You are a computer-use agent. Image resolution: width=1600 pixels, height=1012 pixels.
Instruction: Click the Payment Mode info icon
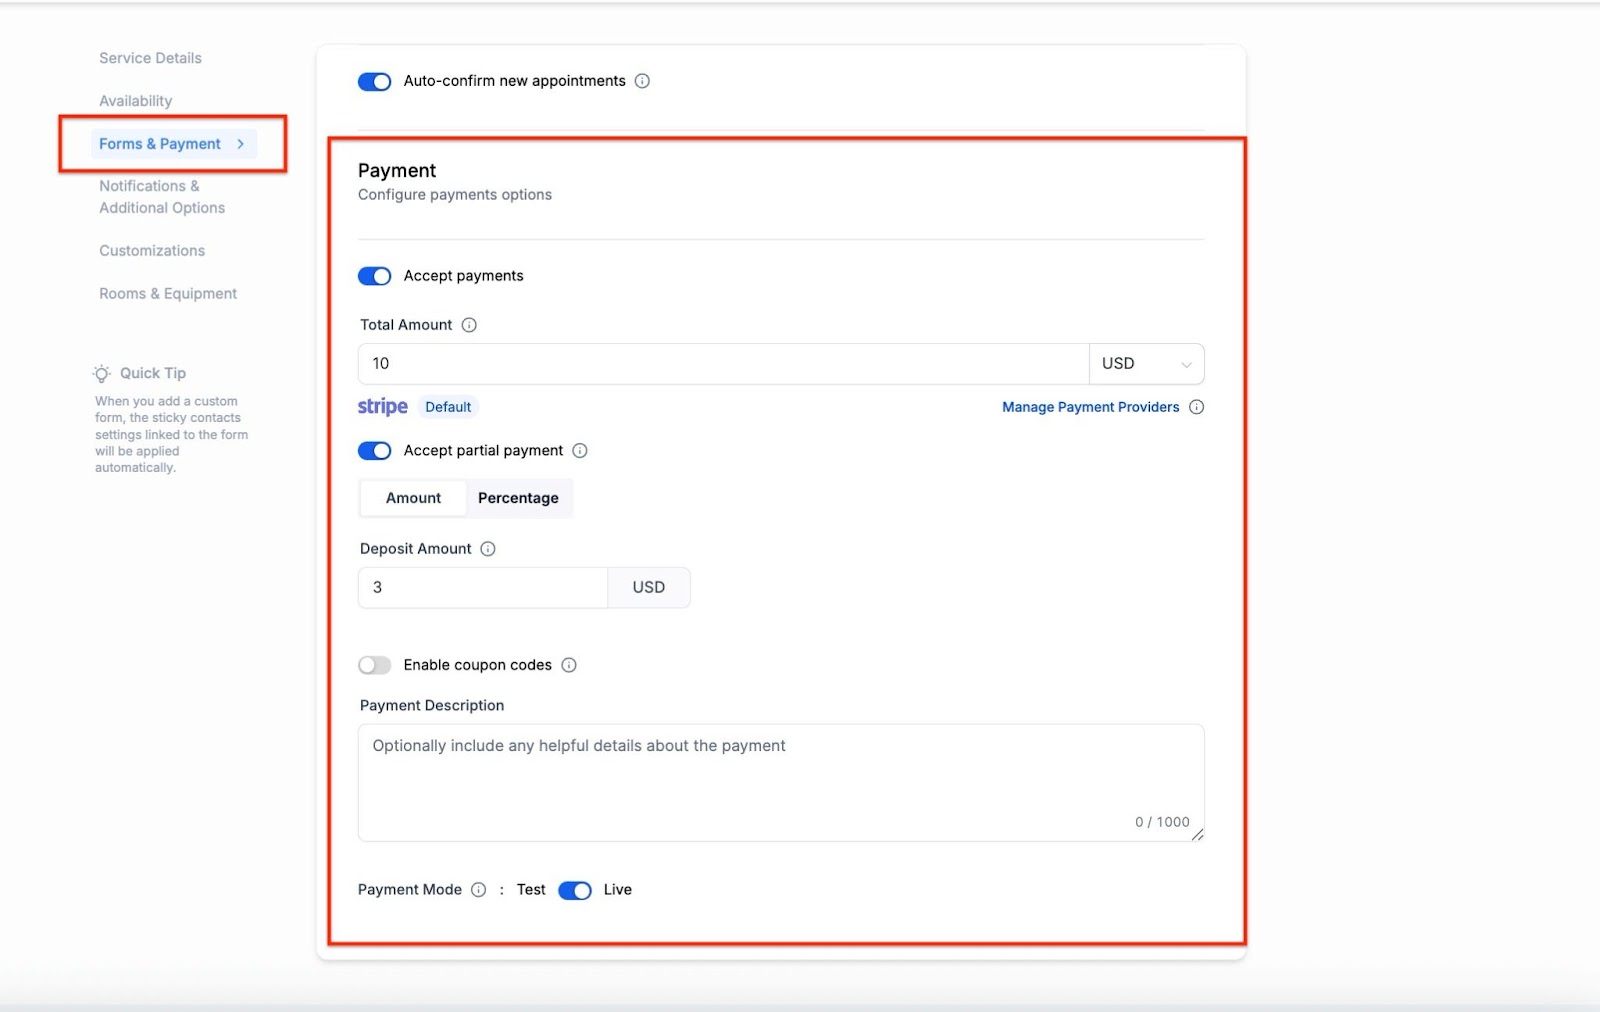[479, 890]
